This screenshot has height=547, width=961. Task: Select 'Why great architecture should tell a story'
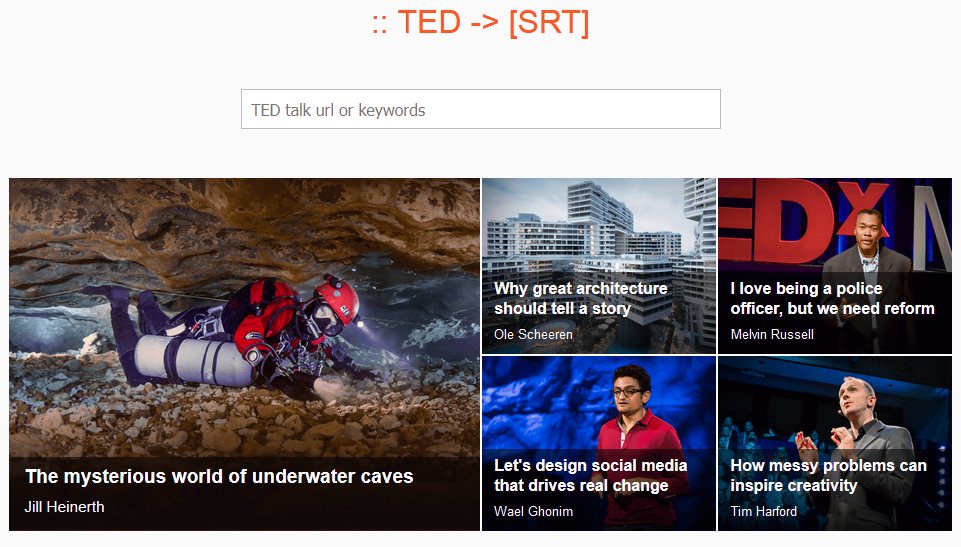[580, 298]
